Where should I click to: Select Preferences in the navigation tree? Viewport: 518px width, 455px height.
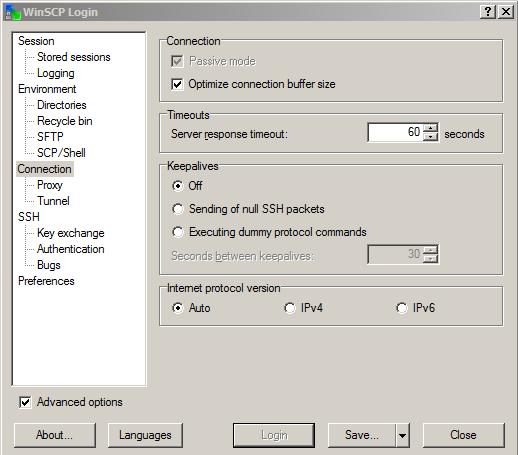coord(46,281)
